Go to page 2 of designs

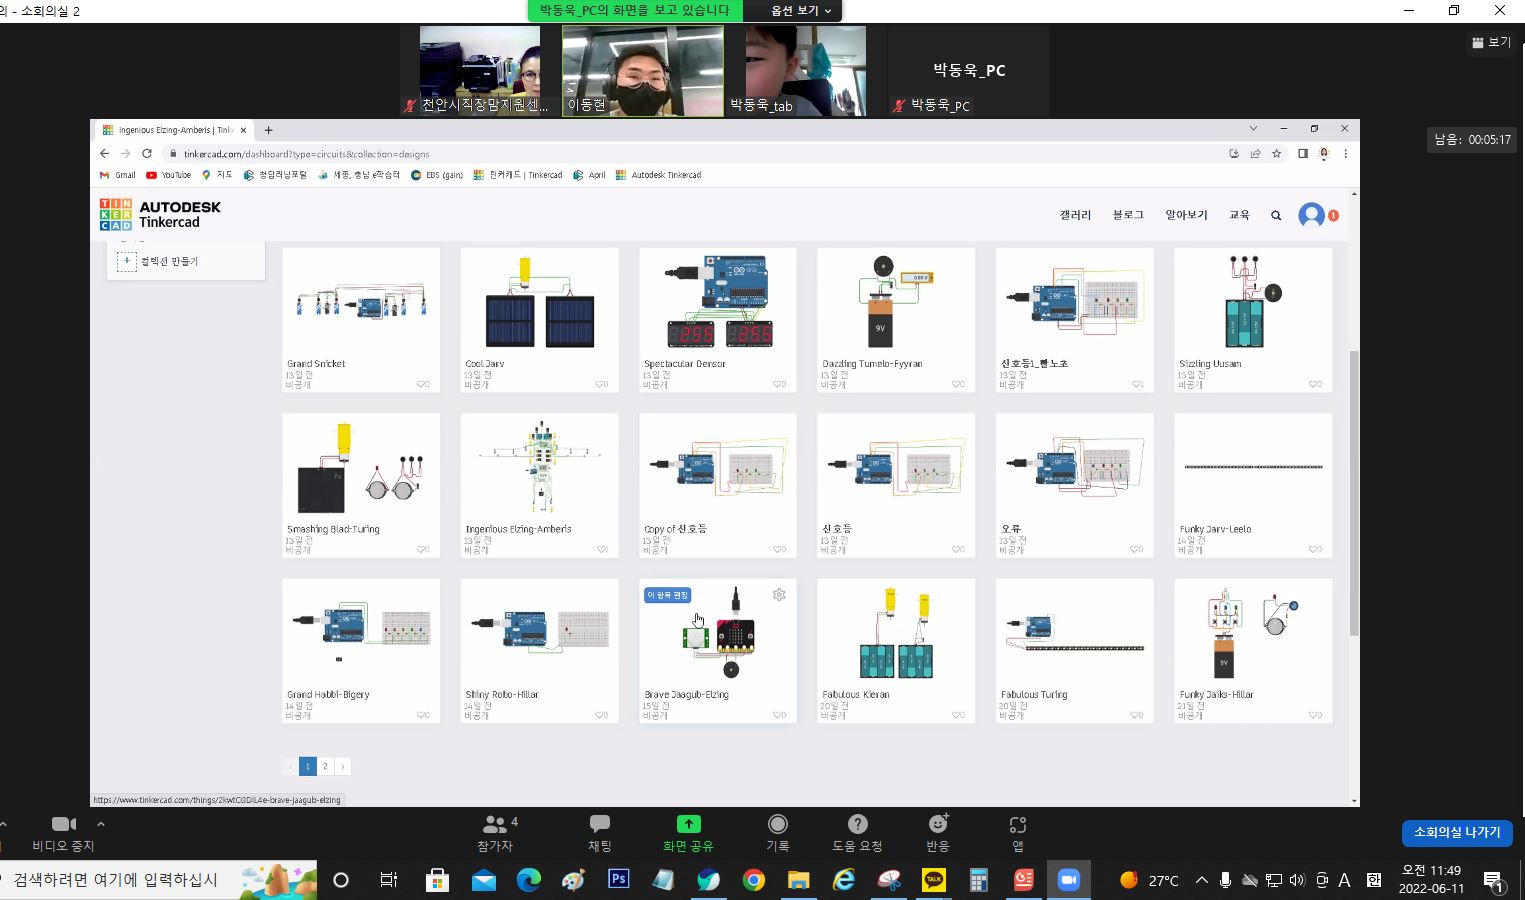point(325,766)
